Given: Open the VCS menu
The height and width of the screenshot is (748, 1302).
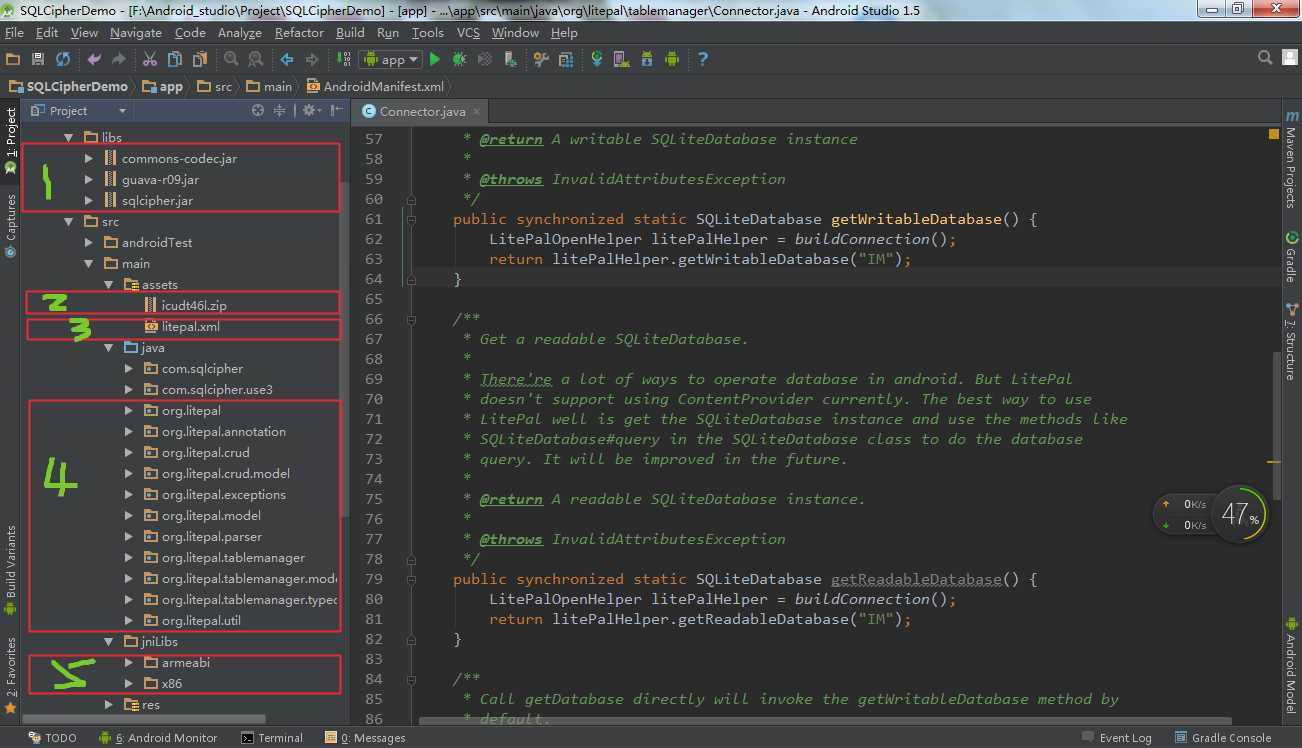Looking at the screenshot, I should [x=468, y=32].
